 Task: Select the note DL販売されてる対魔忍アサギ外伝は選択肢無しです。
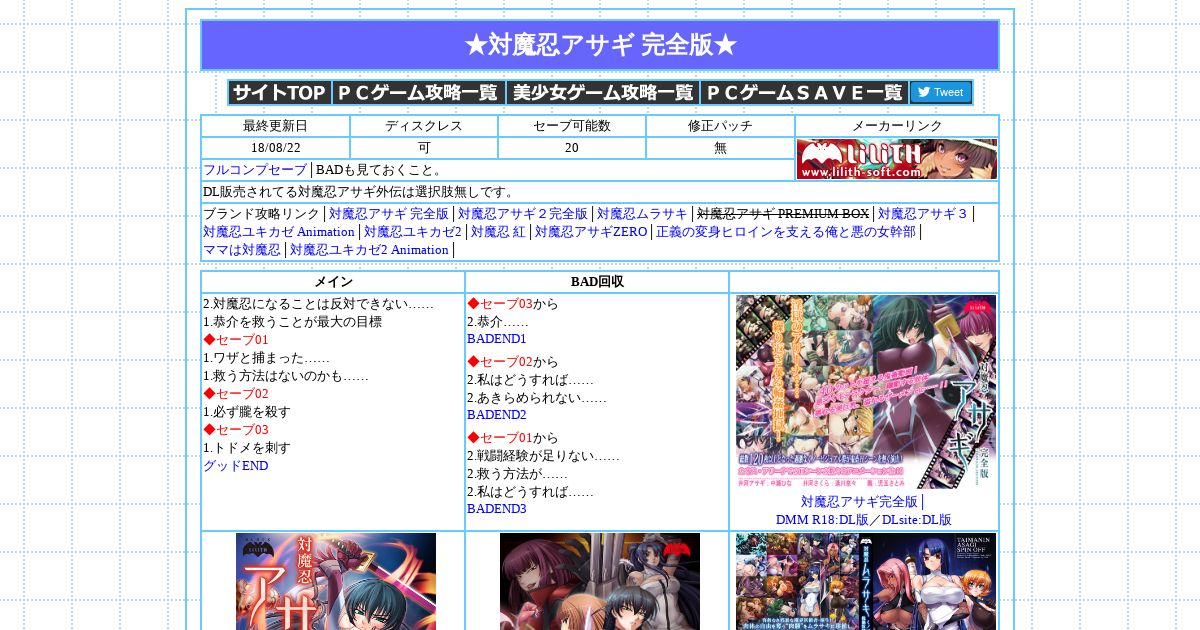359,192
